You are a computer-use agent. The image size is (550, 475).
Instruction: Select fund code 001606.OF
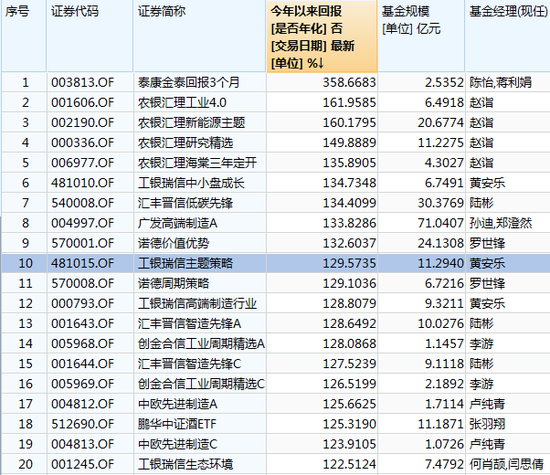83,103
